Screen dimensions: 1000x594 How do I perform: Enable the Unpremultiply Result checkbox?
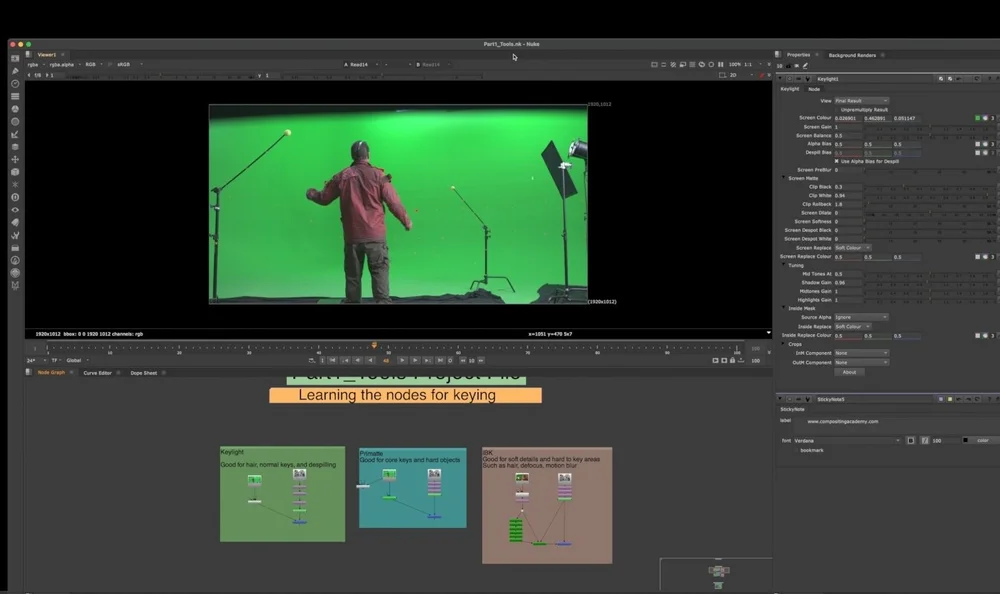pyautogui.click(x=837, y=110)
